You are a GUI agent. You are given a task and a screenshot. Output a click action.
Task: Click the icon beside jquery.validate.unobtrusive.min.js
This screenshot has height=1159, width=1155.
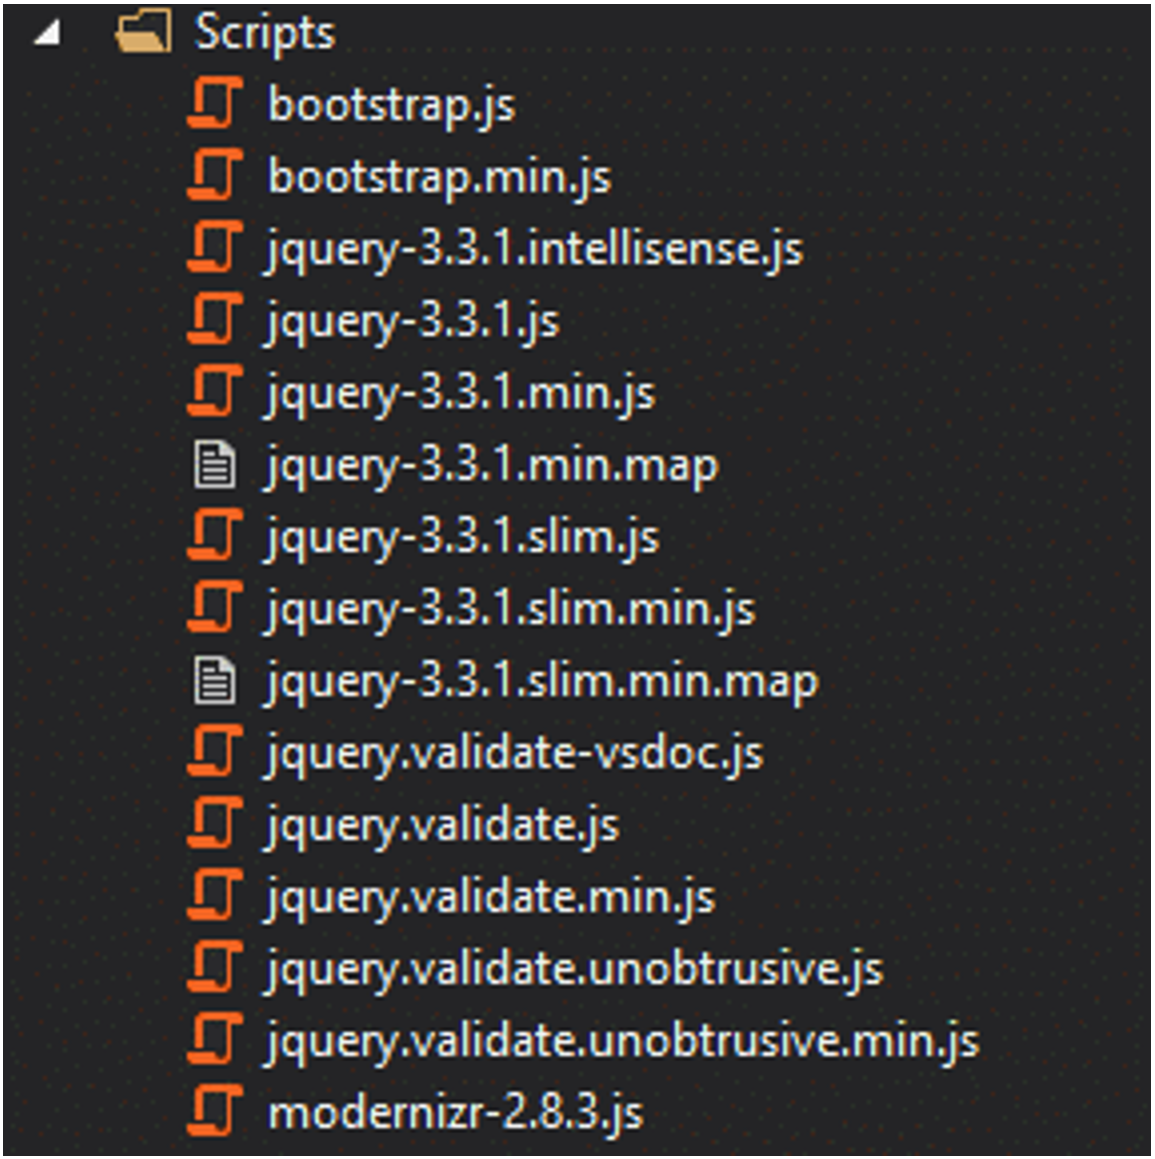(215, 1040)
